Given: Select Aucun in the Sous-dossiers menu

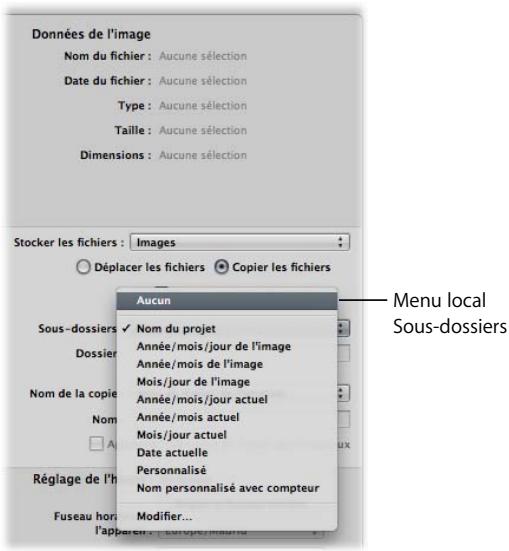Looking at the screenshot, I should coord(227,301).
